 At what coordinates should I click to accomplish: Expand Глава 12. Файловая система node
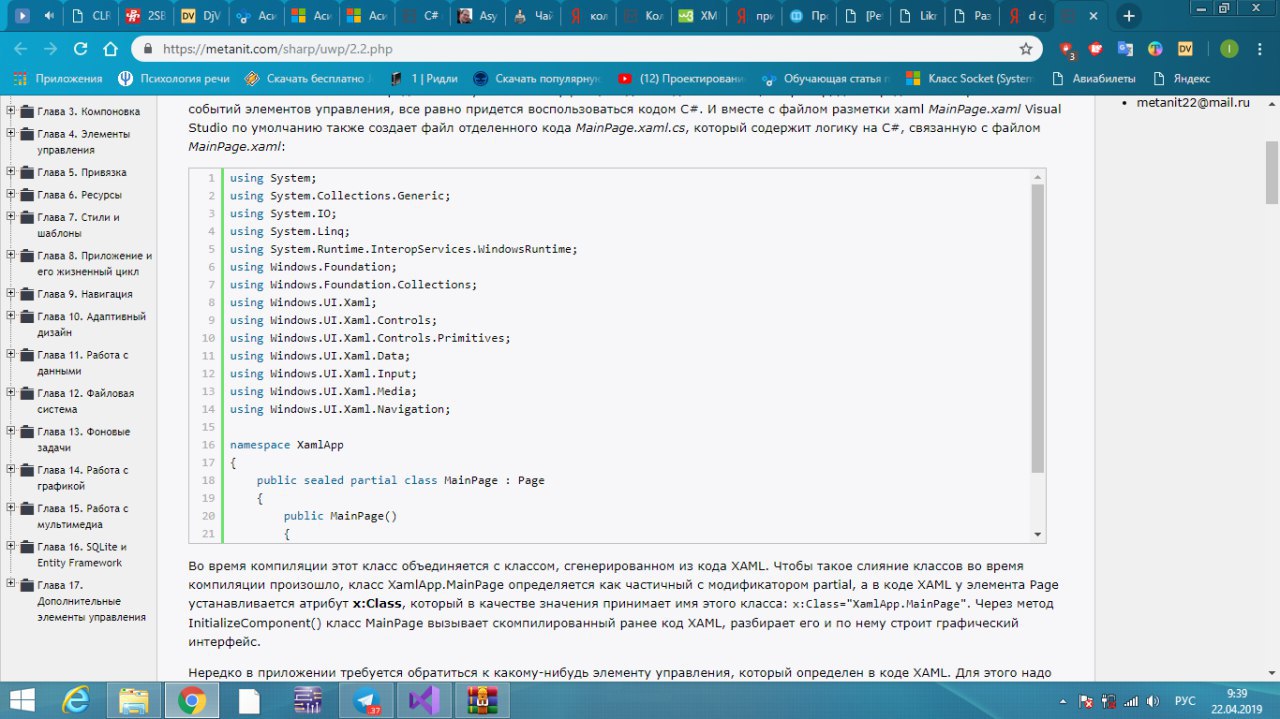click(x=11, y=393)
